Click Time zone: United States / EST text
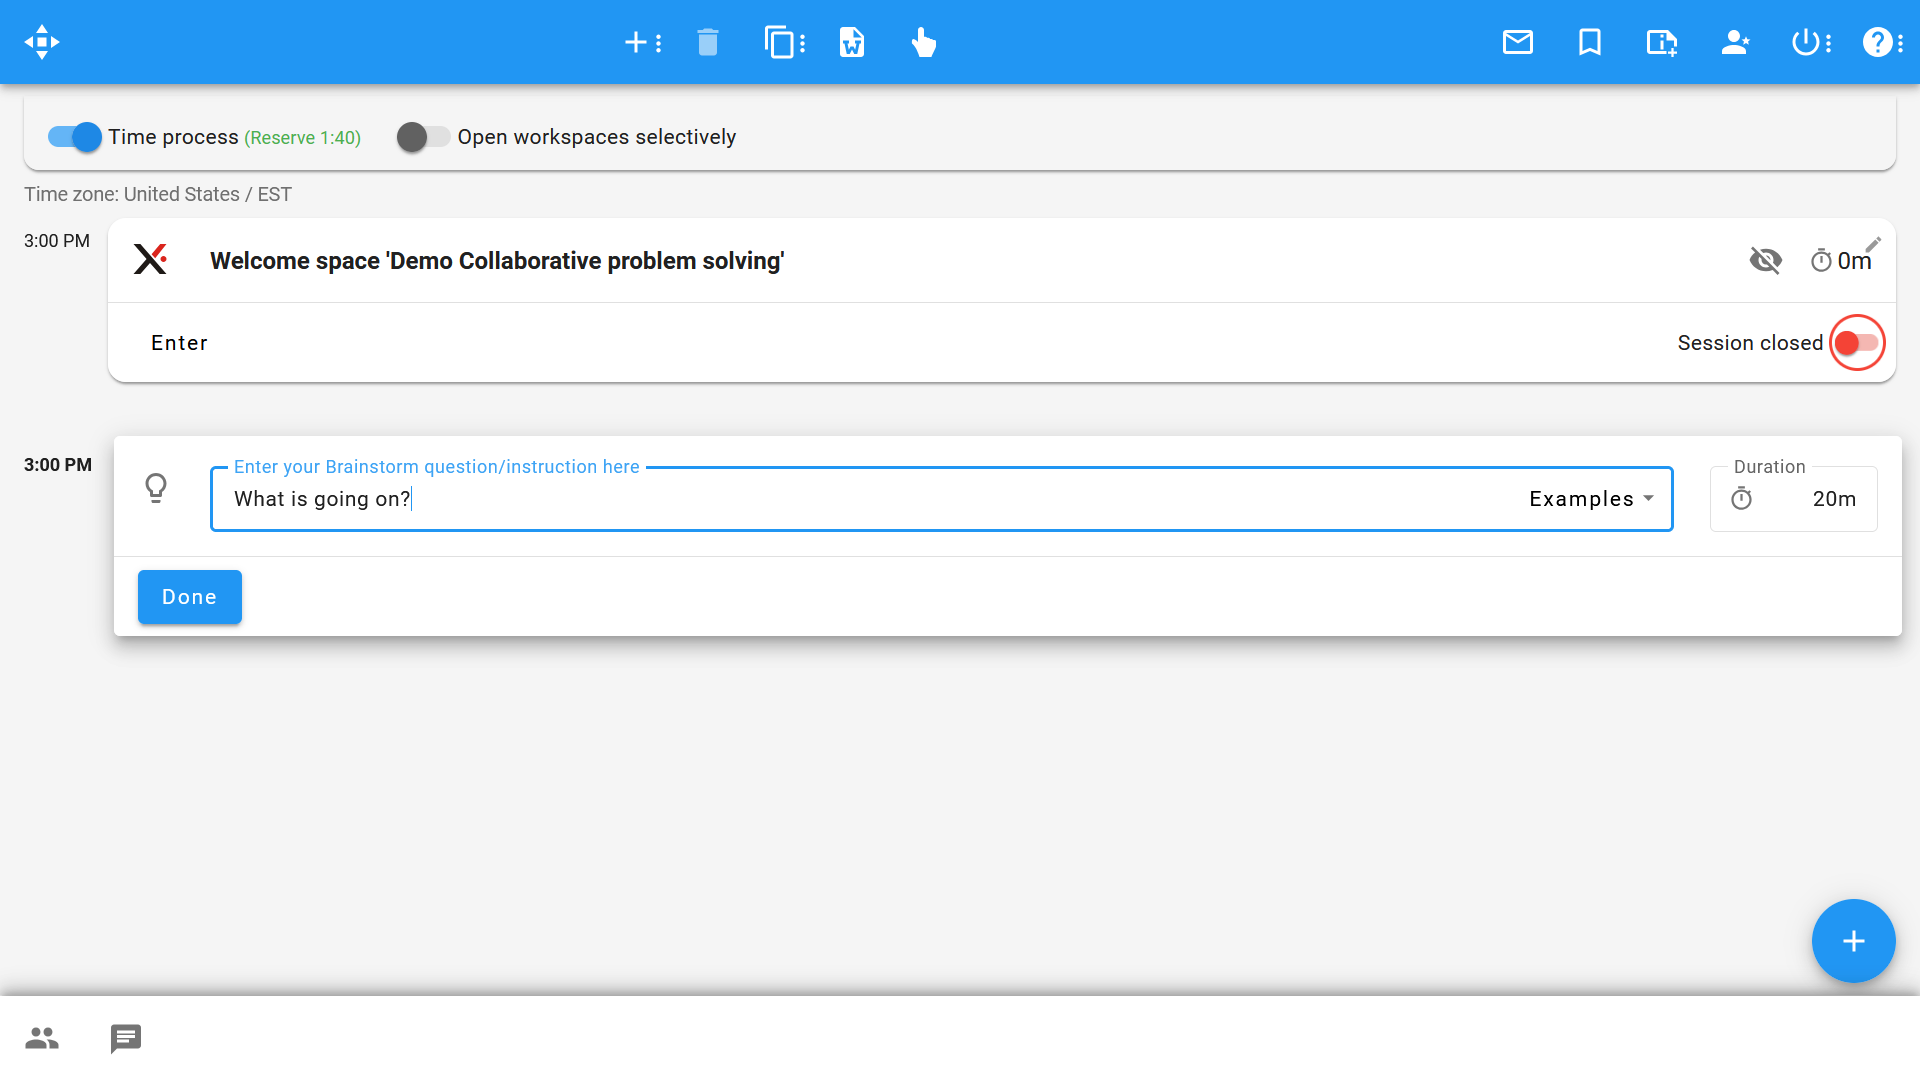This screenshot has width=1920, height=1080. coord(158,194)
